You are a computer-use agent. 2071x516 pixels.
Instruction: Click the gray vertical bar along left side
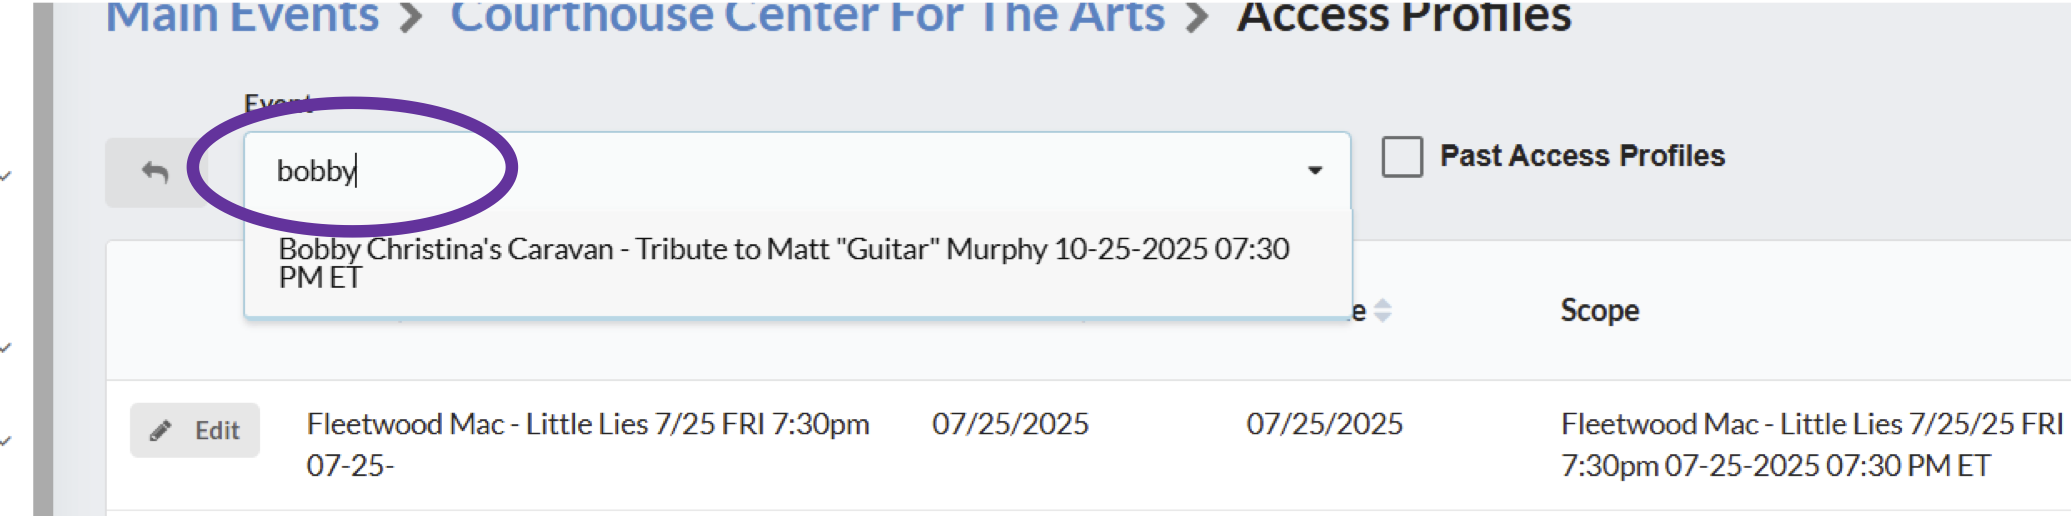(43, 258)
